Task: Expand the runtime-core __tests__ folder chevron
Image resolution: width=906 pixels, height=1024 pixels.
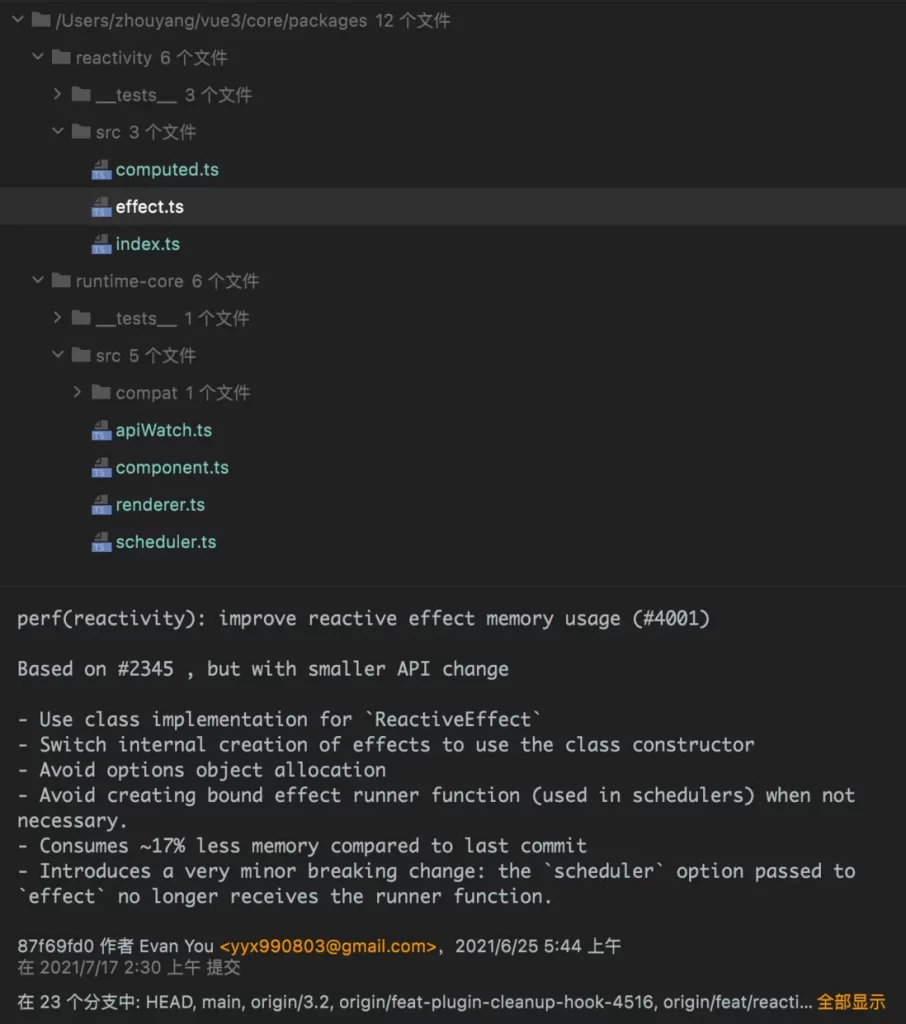Action: (x=57, y=317)
